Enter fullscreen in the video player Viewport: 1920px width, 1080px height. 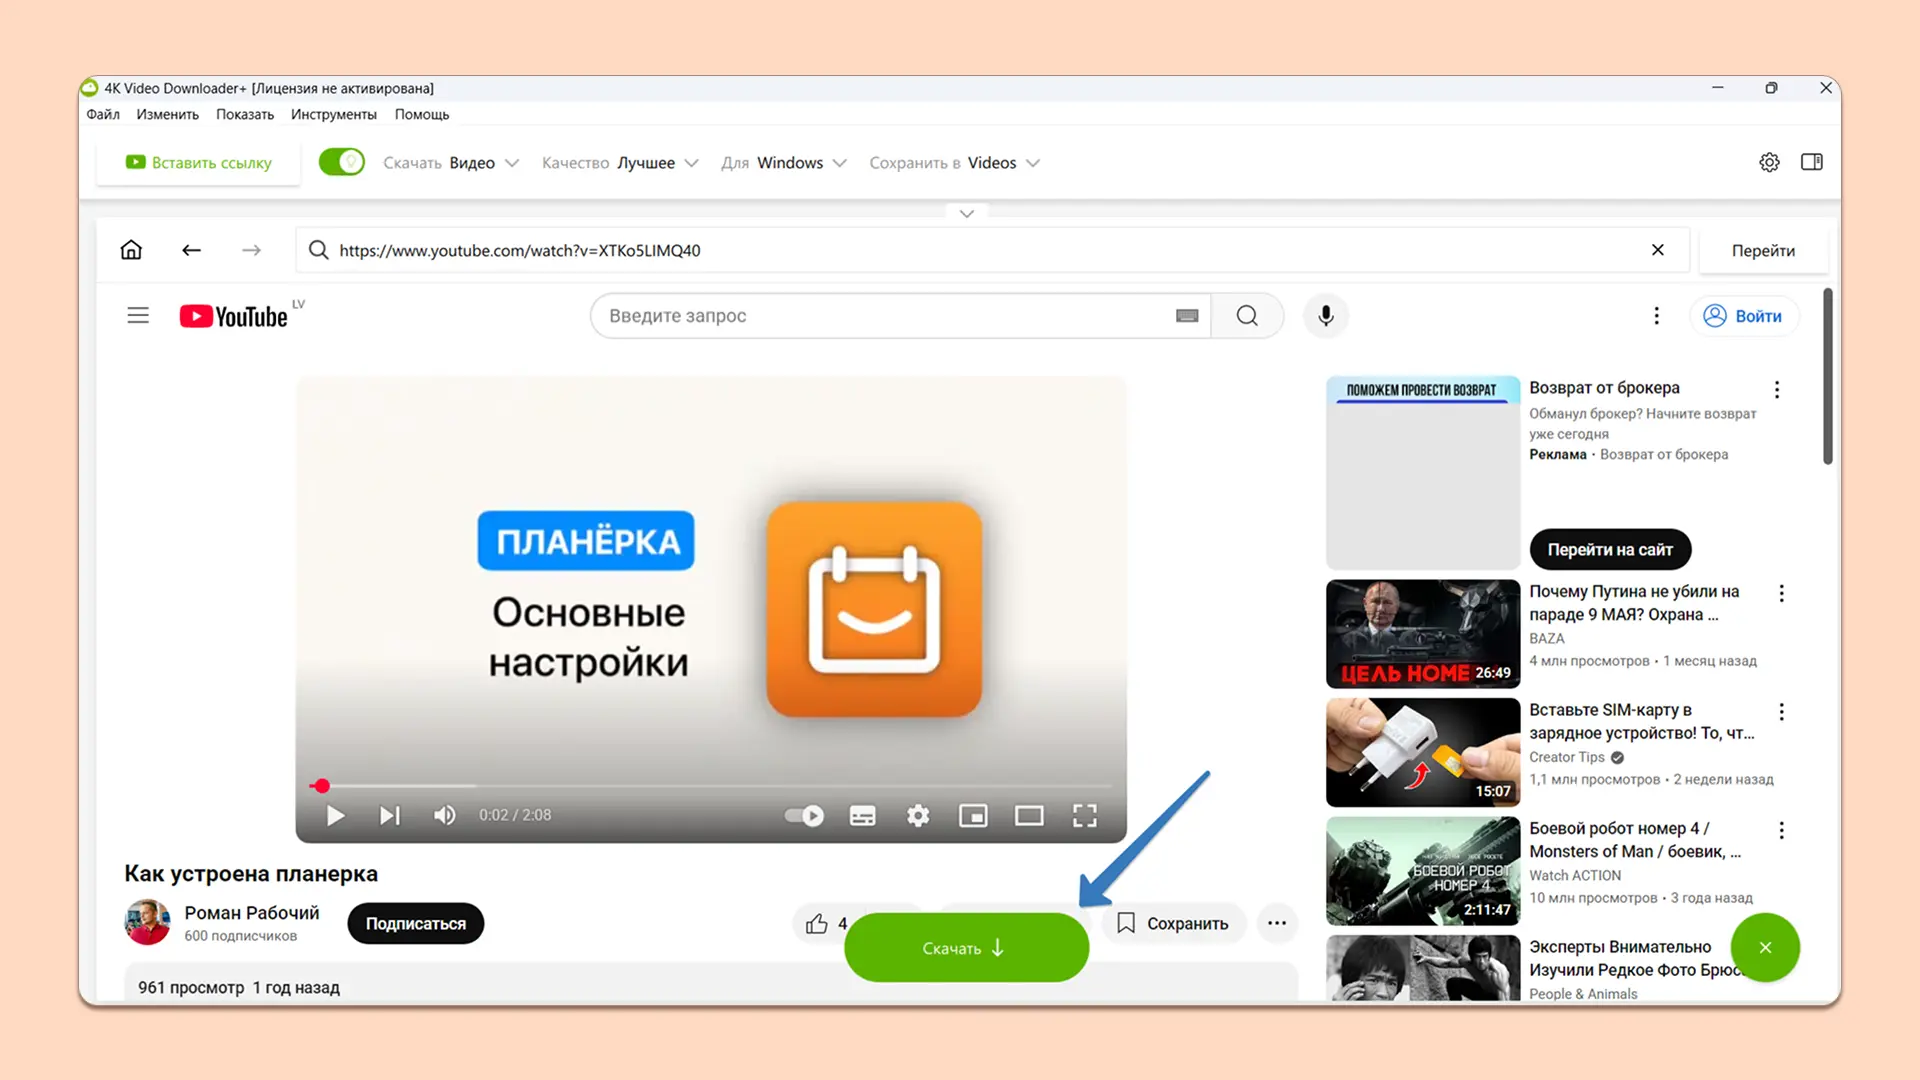coord(1084,816)
